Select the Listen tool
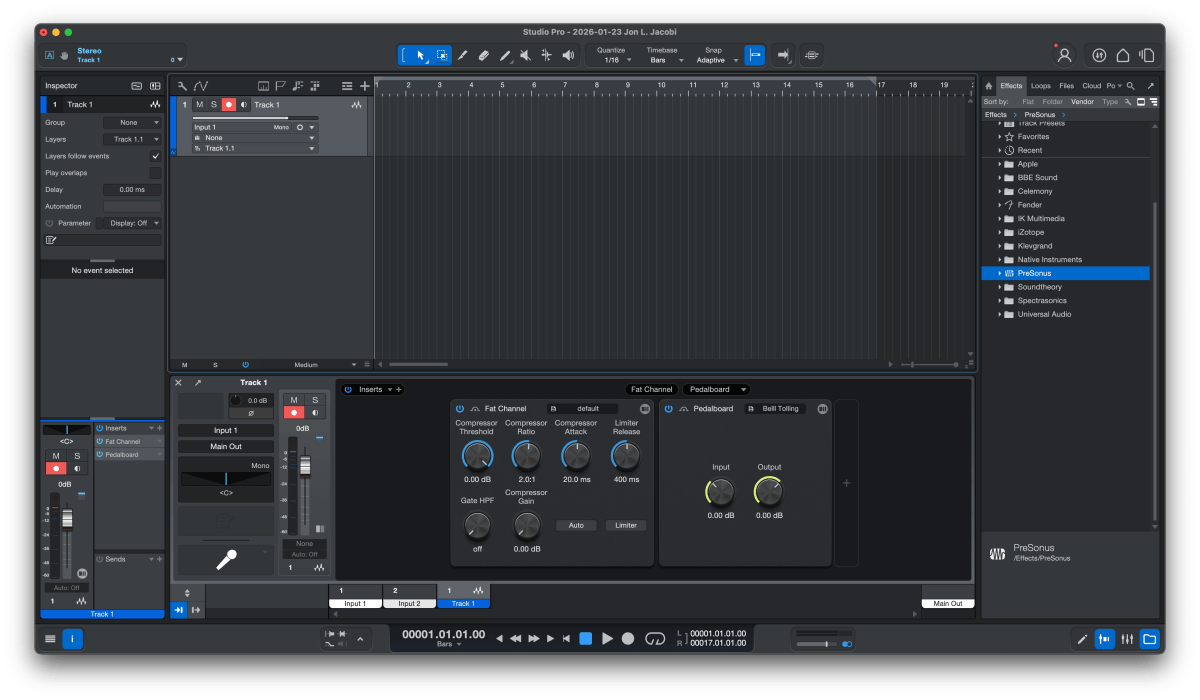Screen dimensions: 1200x700 click(x=567, y=55)
